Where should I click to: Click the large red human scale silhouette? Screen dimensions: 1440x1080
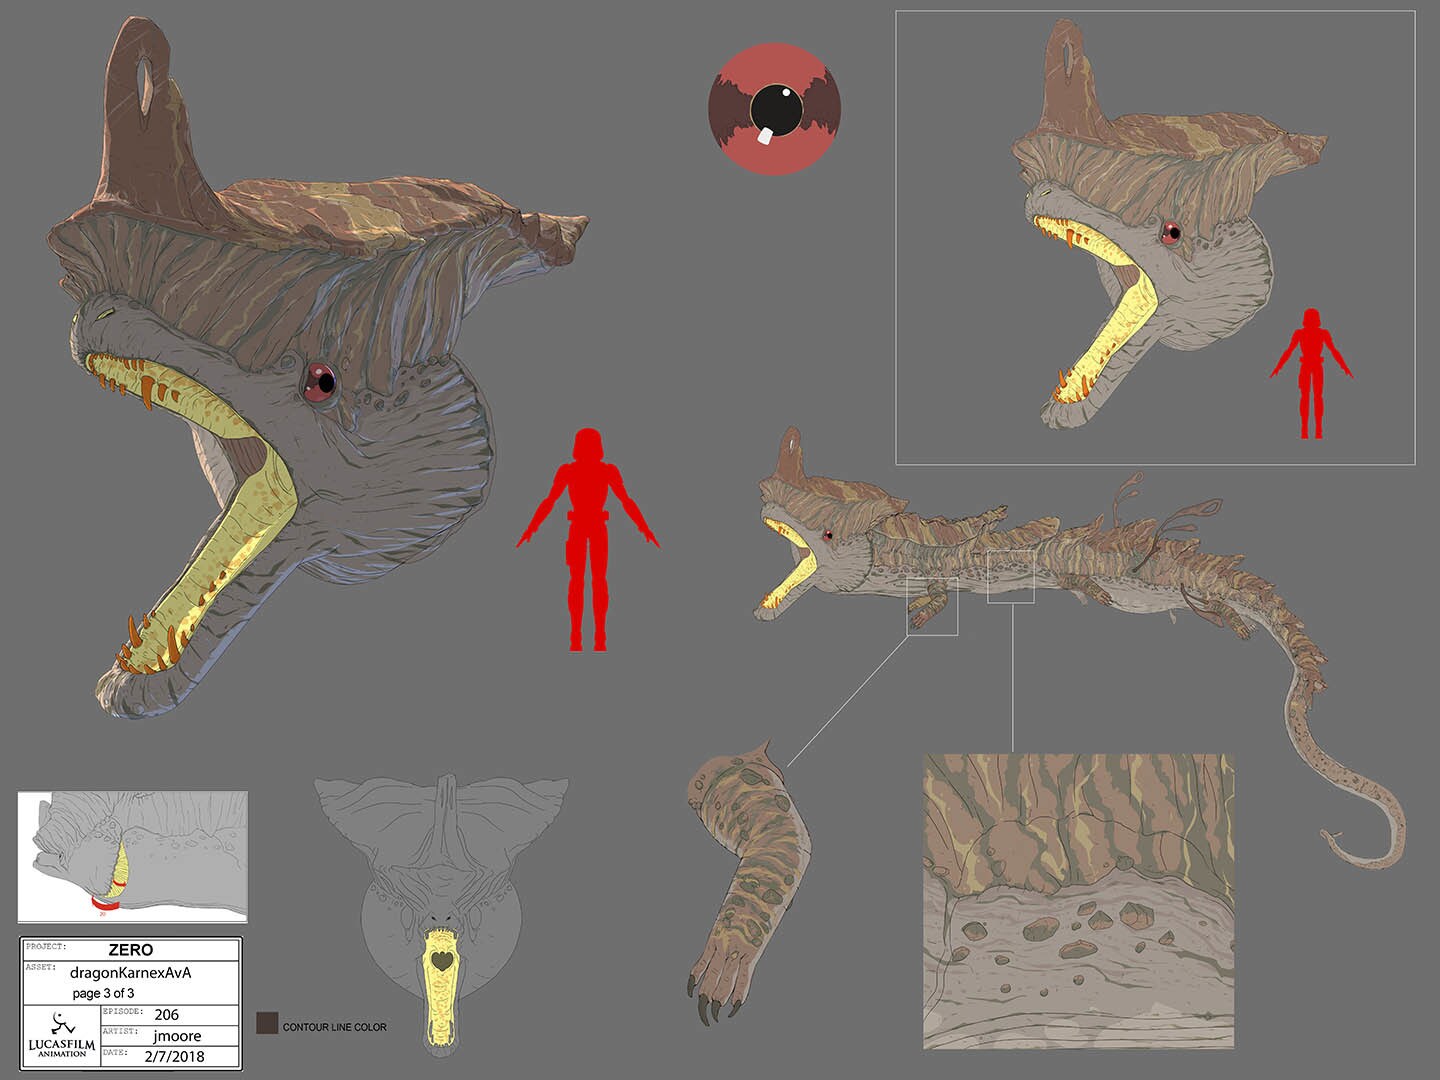point(587,540)
